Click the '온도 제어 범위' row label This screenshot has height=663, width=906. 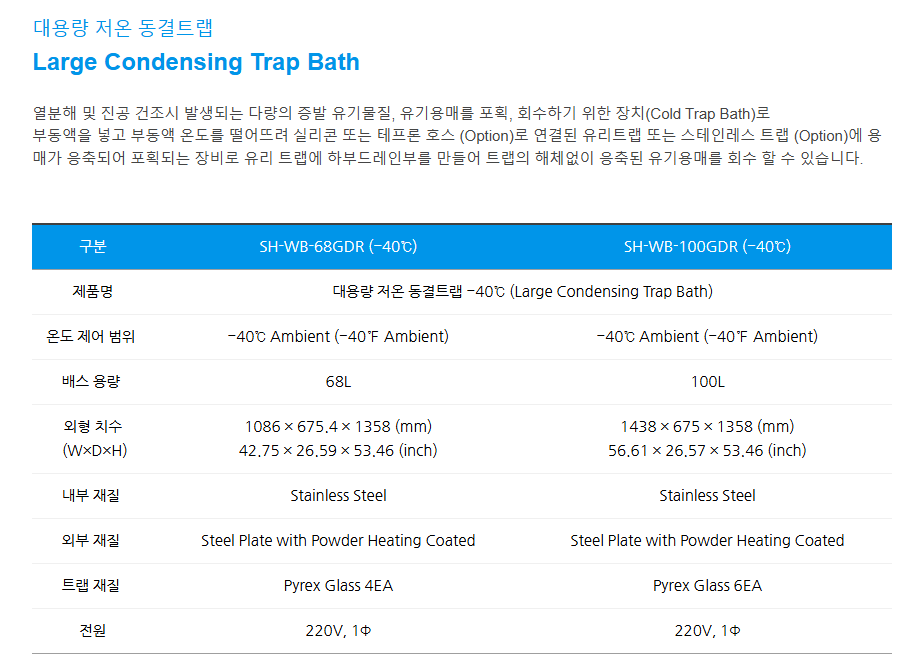[93, 337]
